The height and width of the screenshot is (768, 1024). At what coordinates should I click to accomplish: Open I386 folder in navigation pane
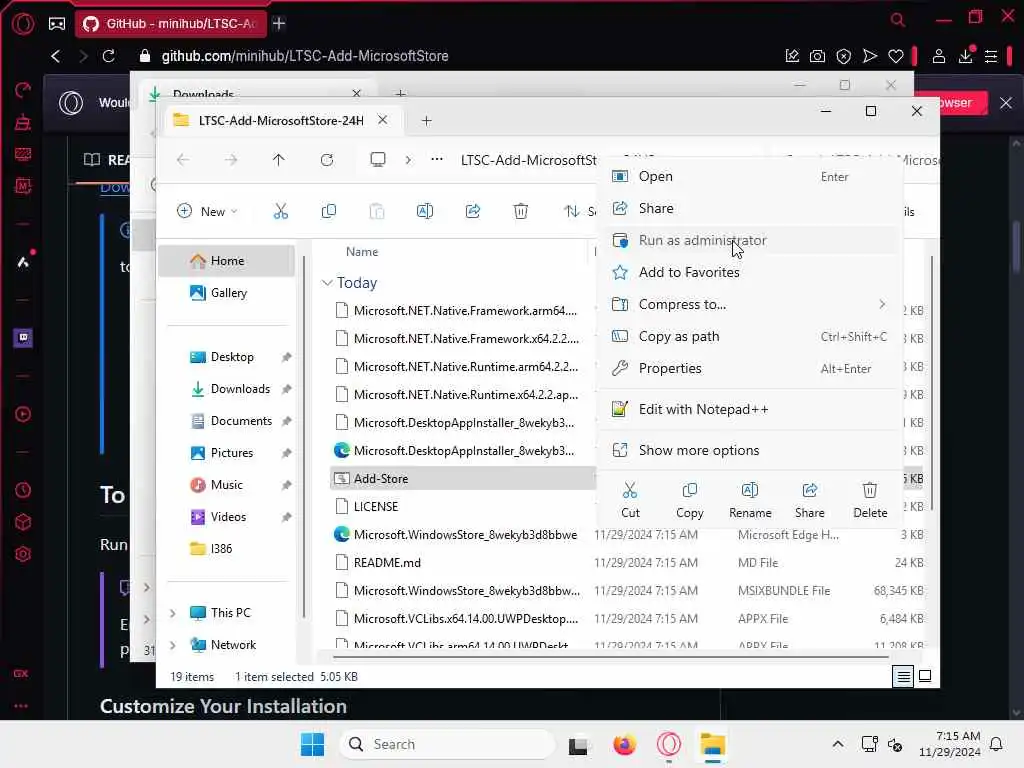[x=227, y=549]
